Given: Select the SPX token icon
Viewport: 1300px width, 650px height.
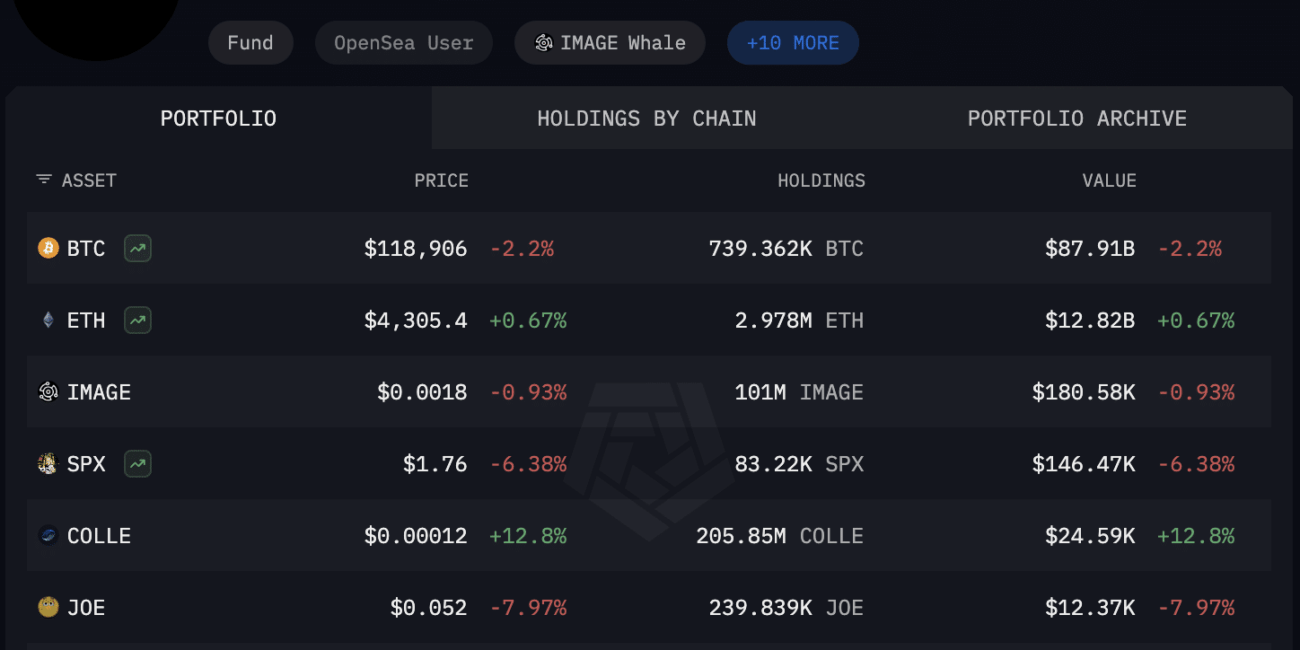Looking at the screenshot, I should pyautogui.click(x=48, y=464).
